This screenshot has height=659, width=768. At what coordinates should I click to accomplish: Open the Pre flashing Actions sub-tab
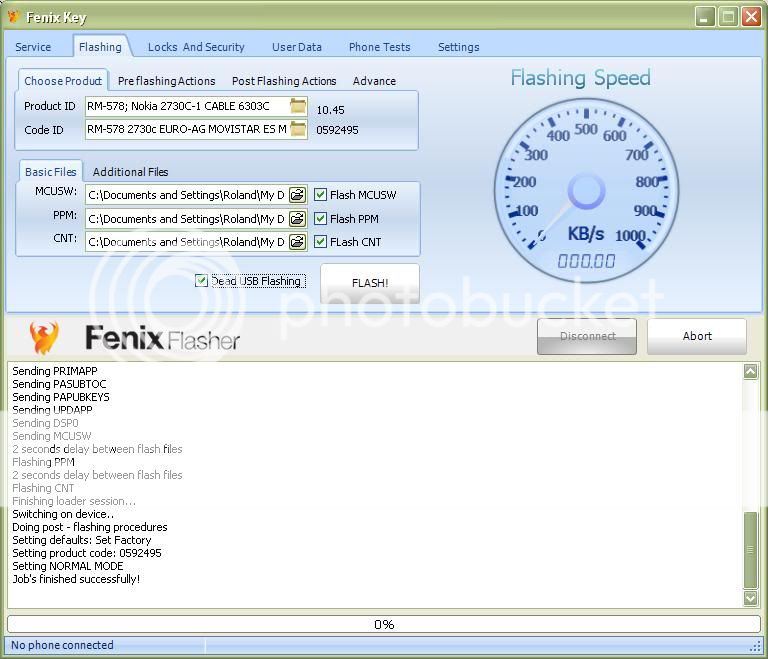click(167, 81)
